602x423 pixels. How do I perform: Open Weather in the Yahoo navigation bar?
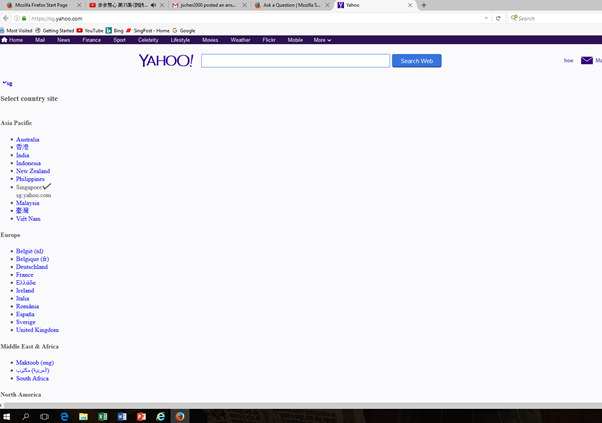[240, 40]
